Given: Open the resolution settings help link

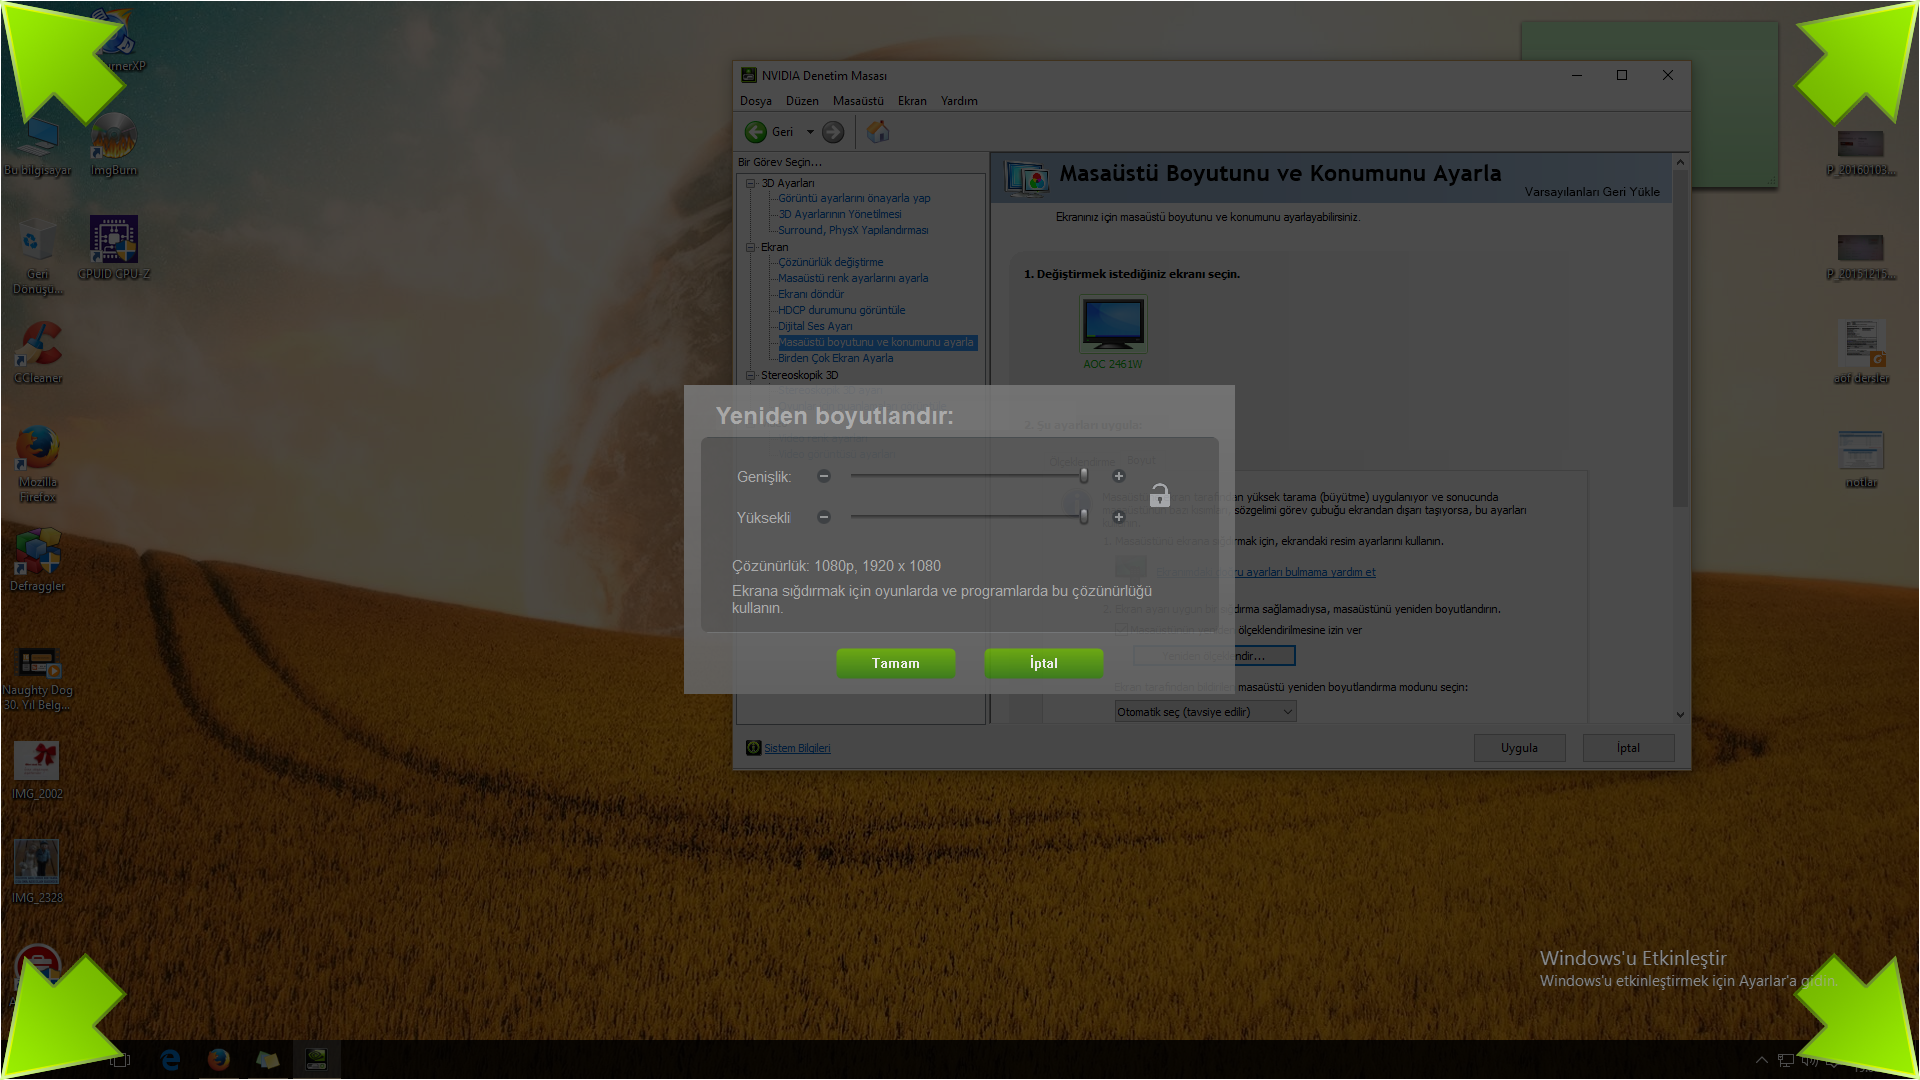Looking at the screenshot, I should (1265, 572).
